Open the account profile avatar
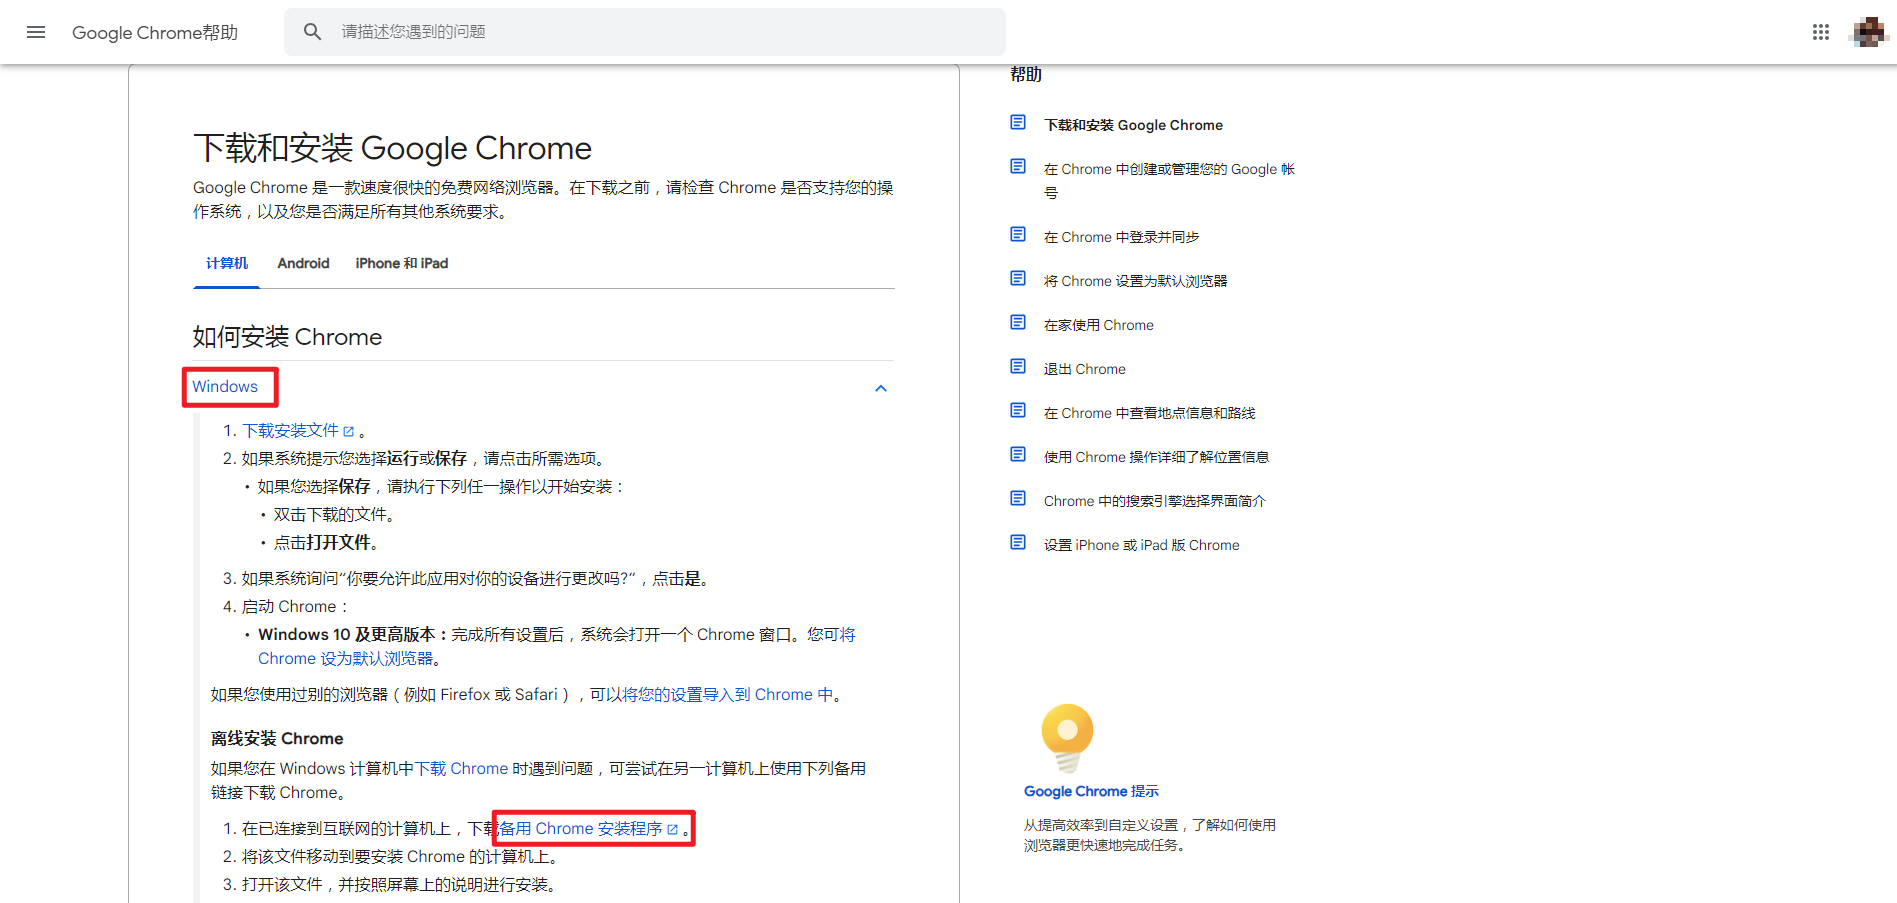Image resolution: width=1897 pixels, height=903 pixels. click(x=1868, y=32)
